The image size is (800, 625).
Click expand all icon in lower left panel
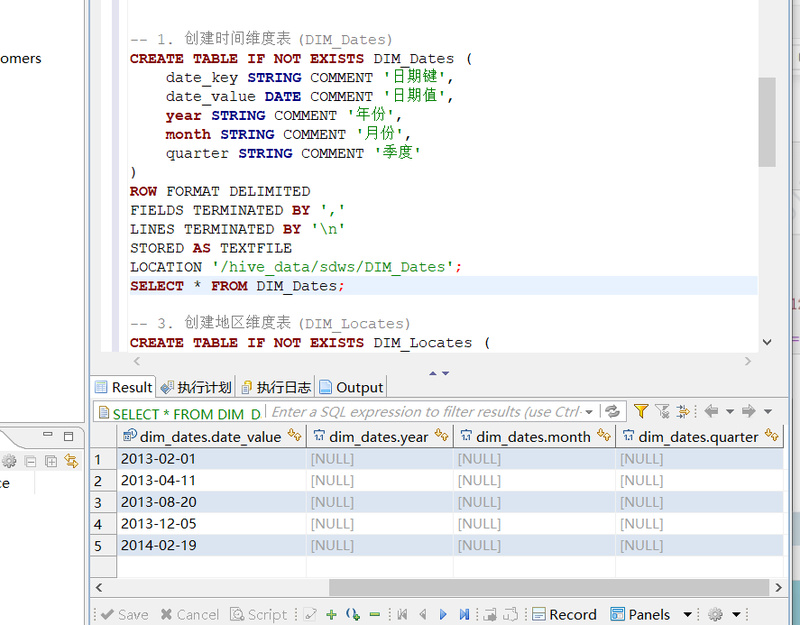[51, 461]
